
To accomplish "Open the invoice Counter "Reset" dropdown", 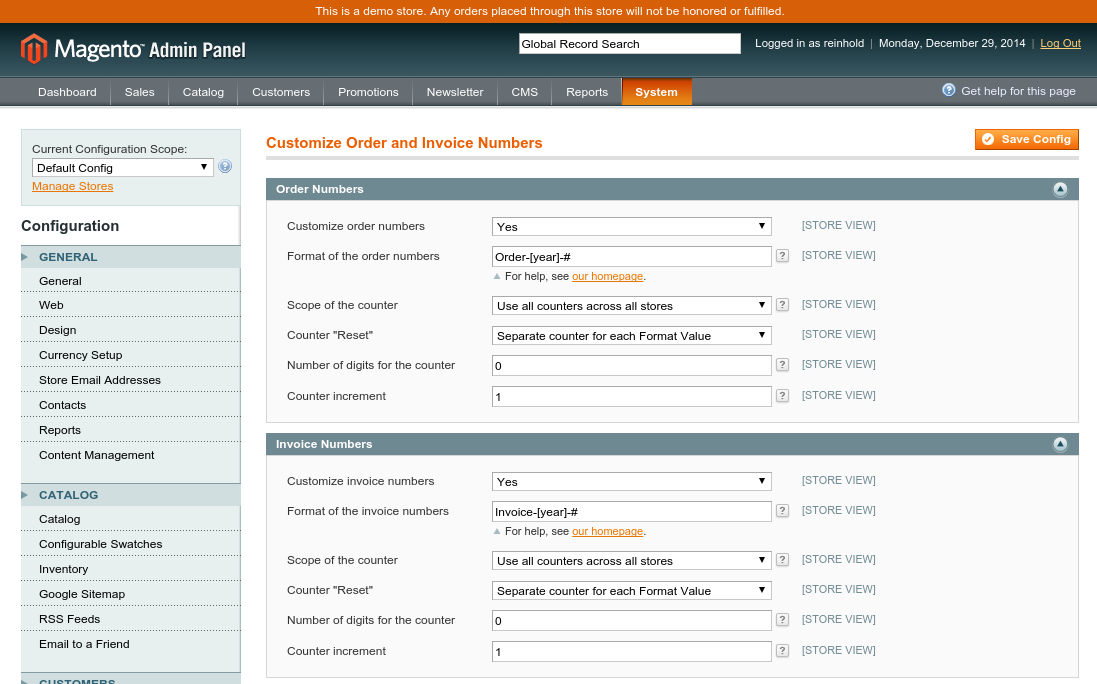I will 631,591.
